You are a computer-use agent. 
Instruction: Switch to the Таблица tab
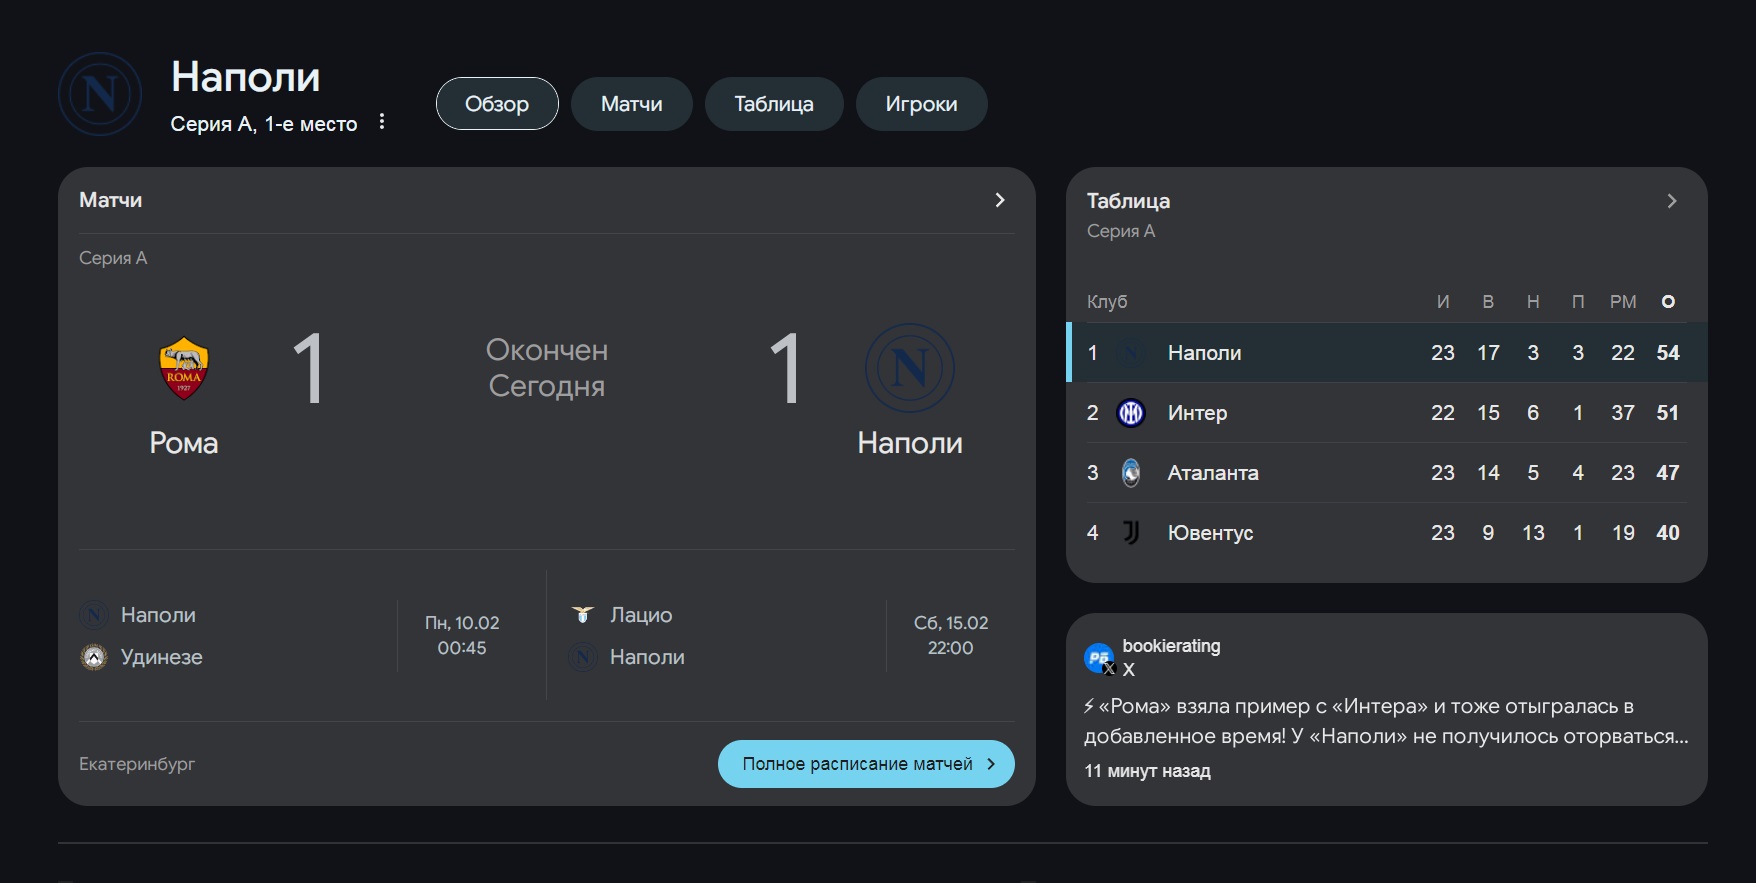pos(774,104)
